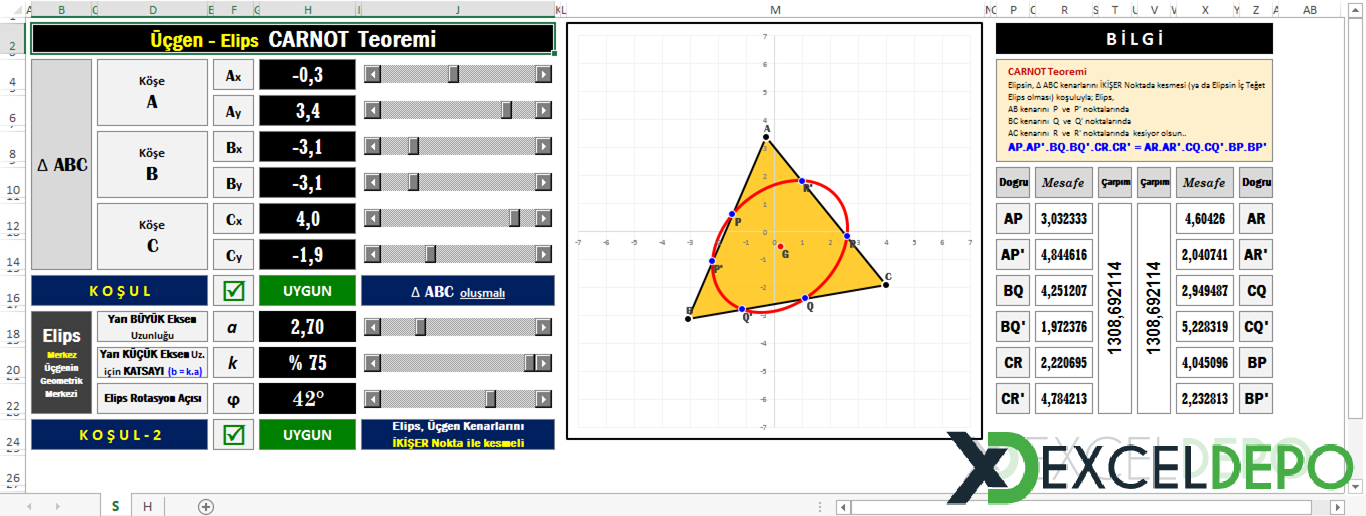Decrease semi-major axis a with left arrow
Screen dimensions: 1366x516
(372, 327)
